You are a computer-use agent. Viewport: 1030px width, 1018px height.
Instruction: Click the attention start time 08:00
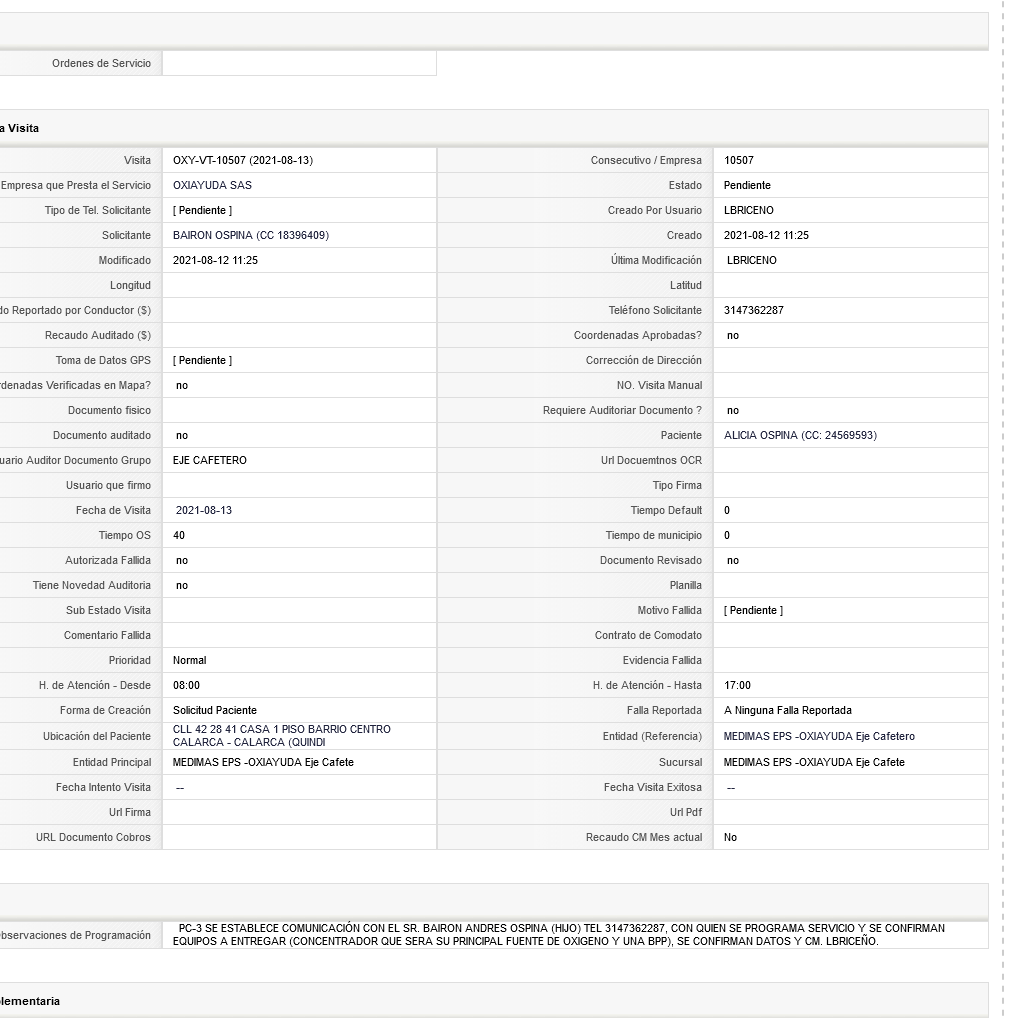tap(186, 685)
